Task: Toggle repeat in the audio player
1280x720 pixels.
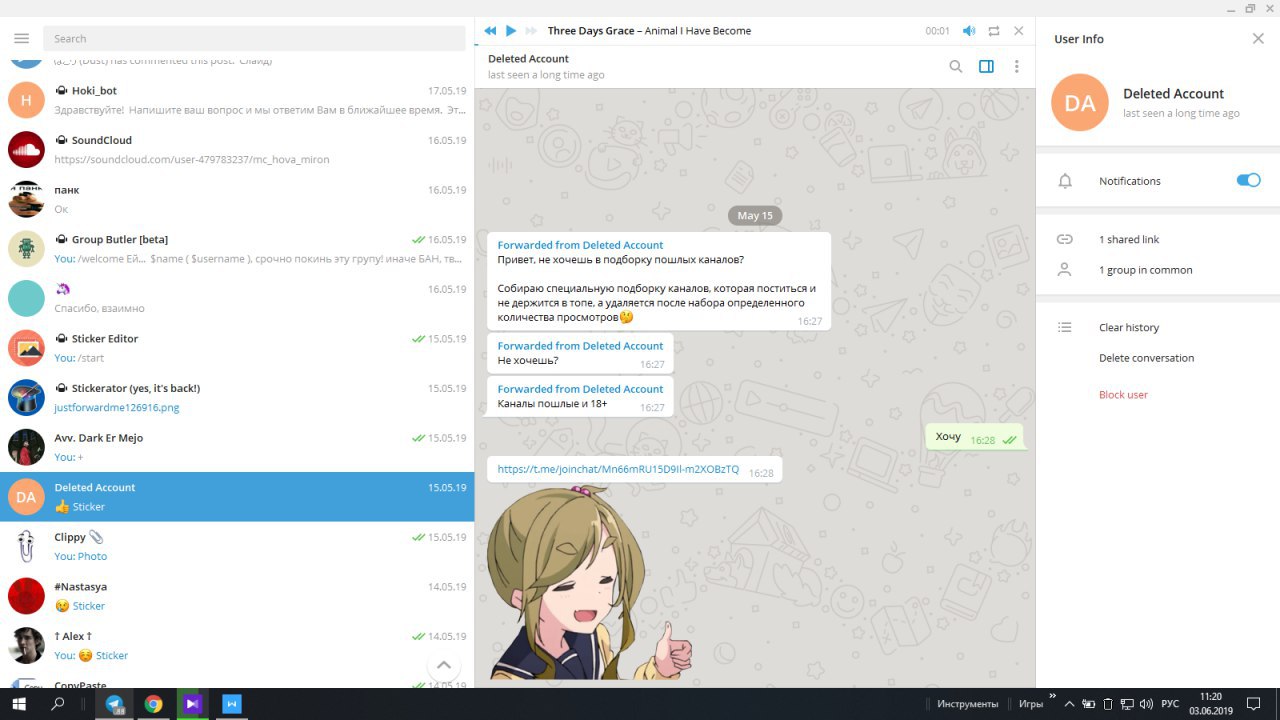Action: tap(994, 31)
